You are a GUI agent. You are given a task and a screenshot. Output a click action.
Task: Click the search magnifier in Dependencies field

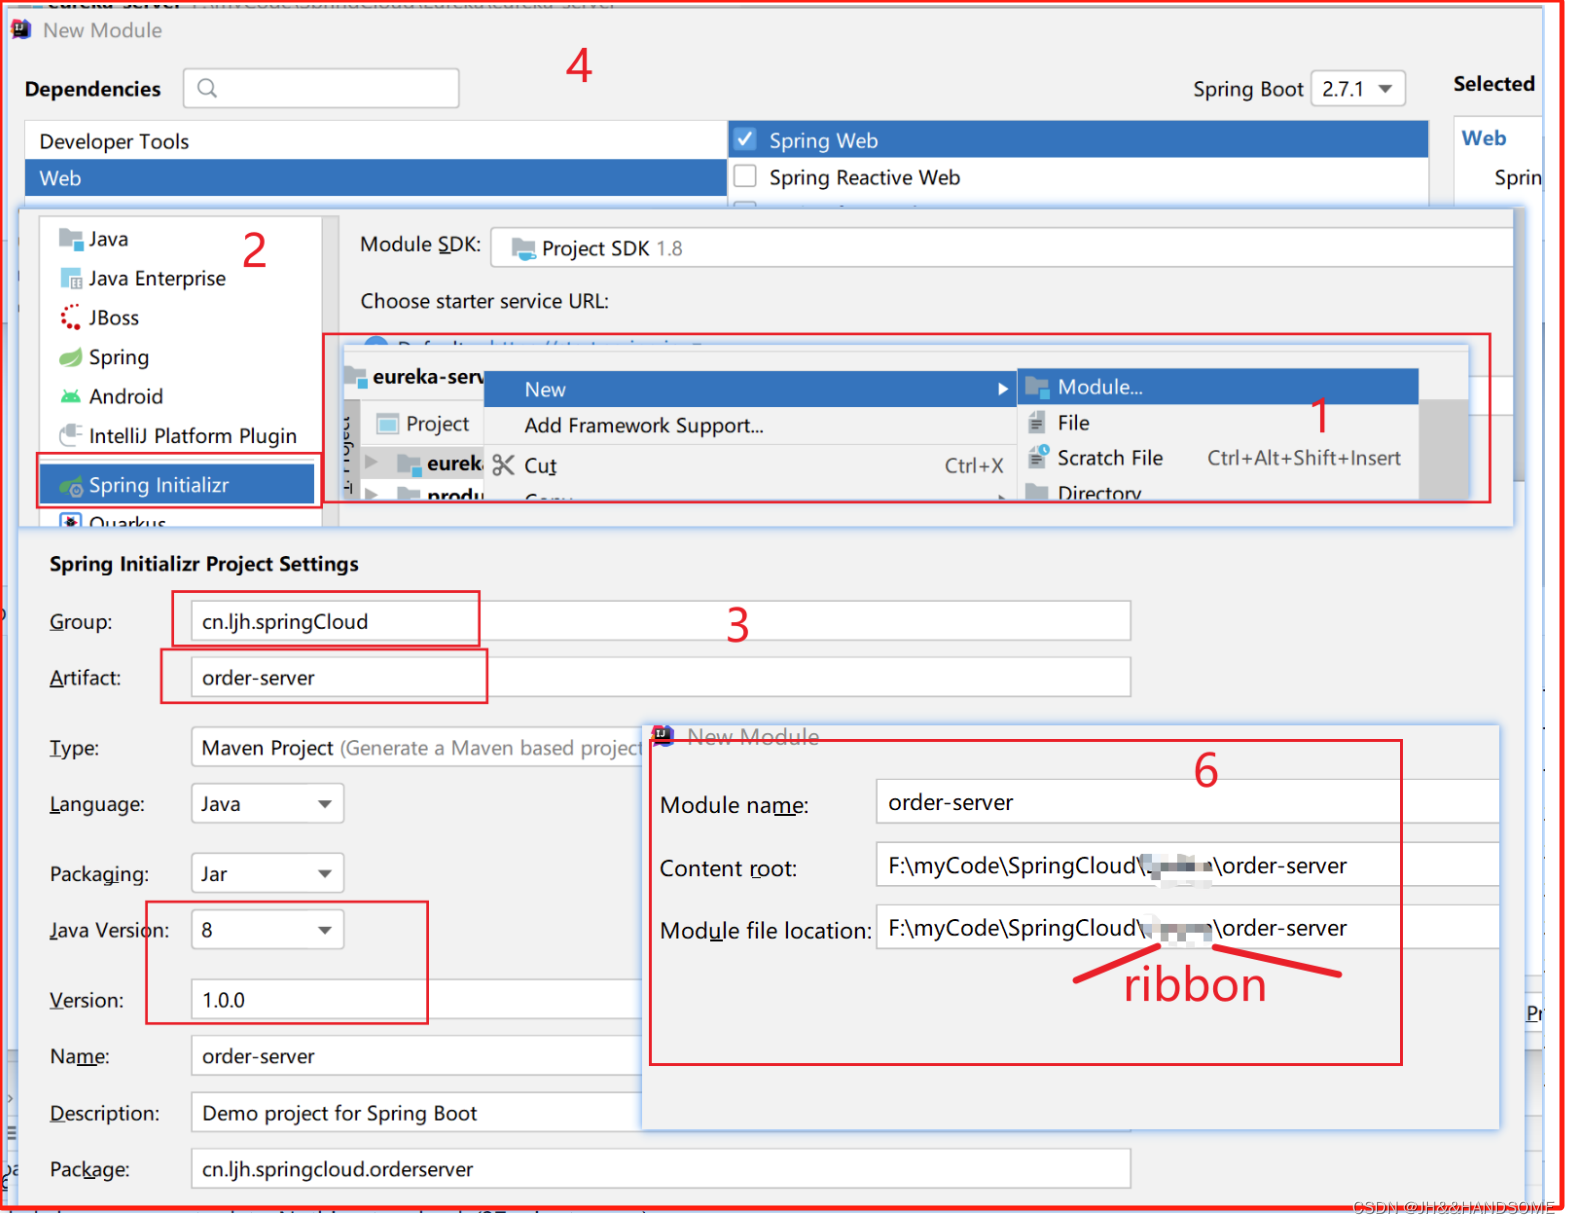(207, 88)
